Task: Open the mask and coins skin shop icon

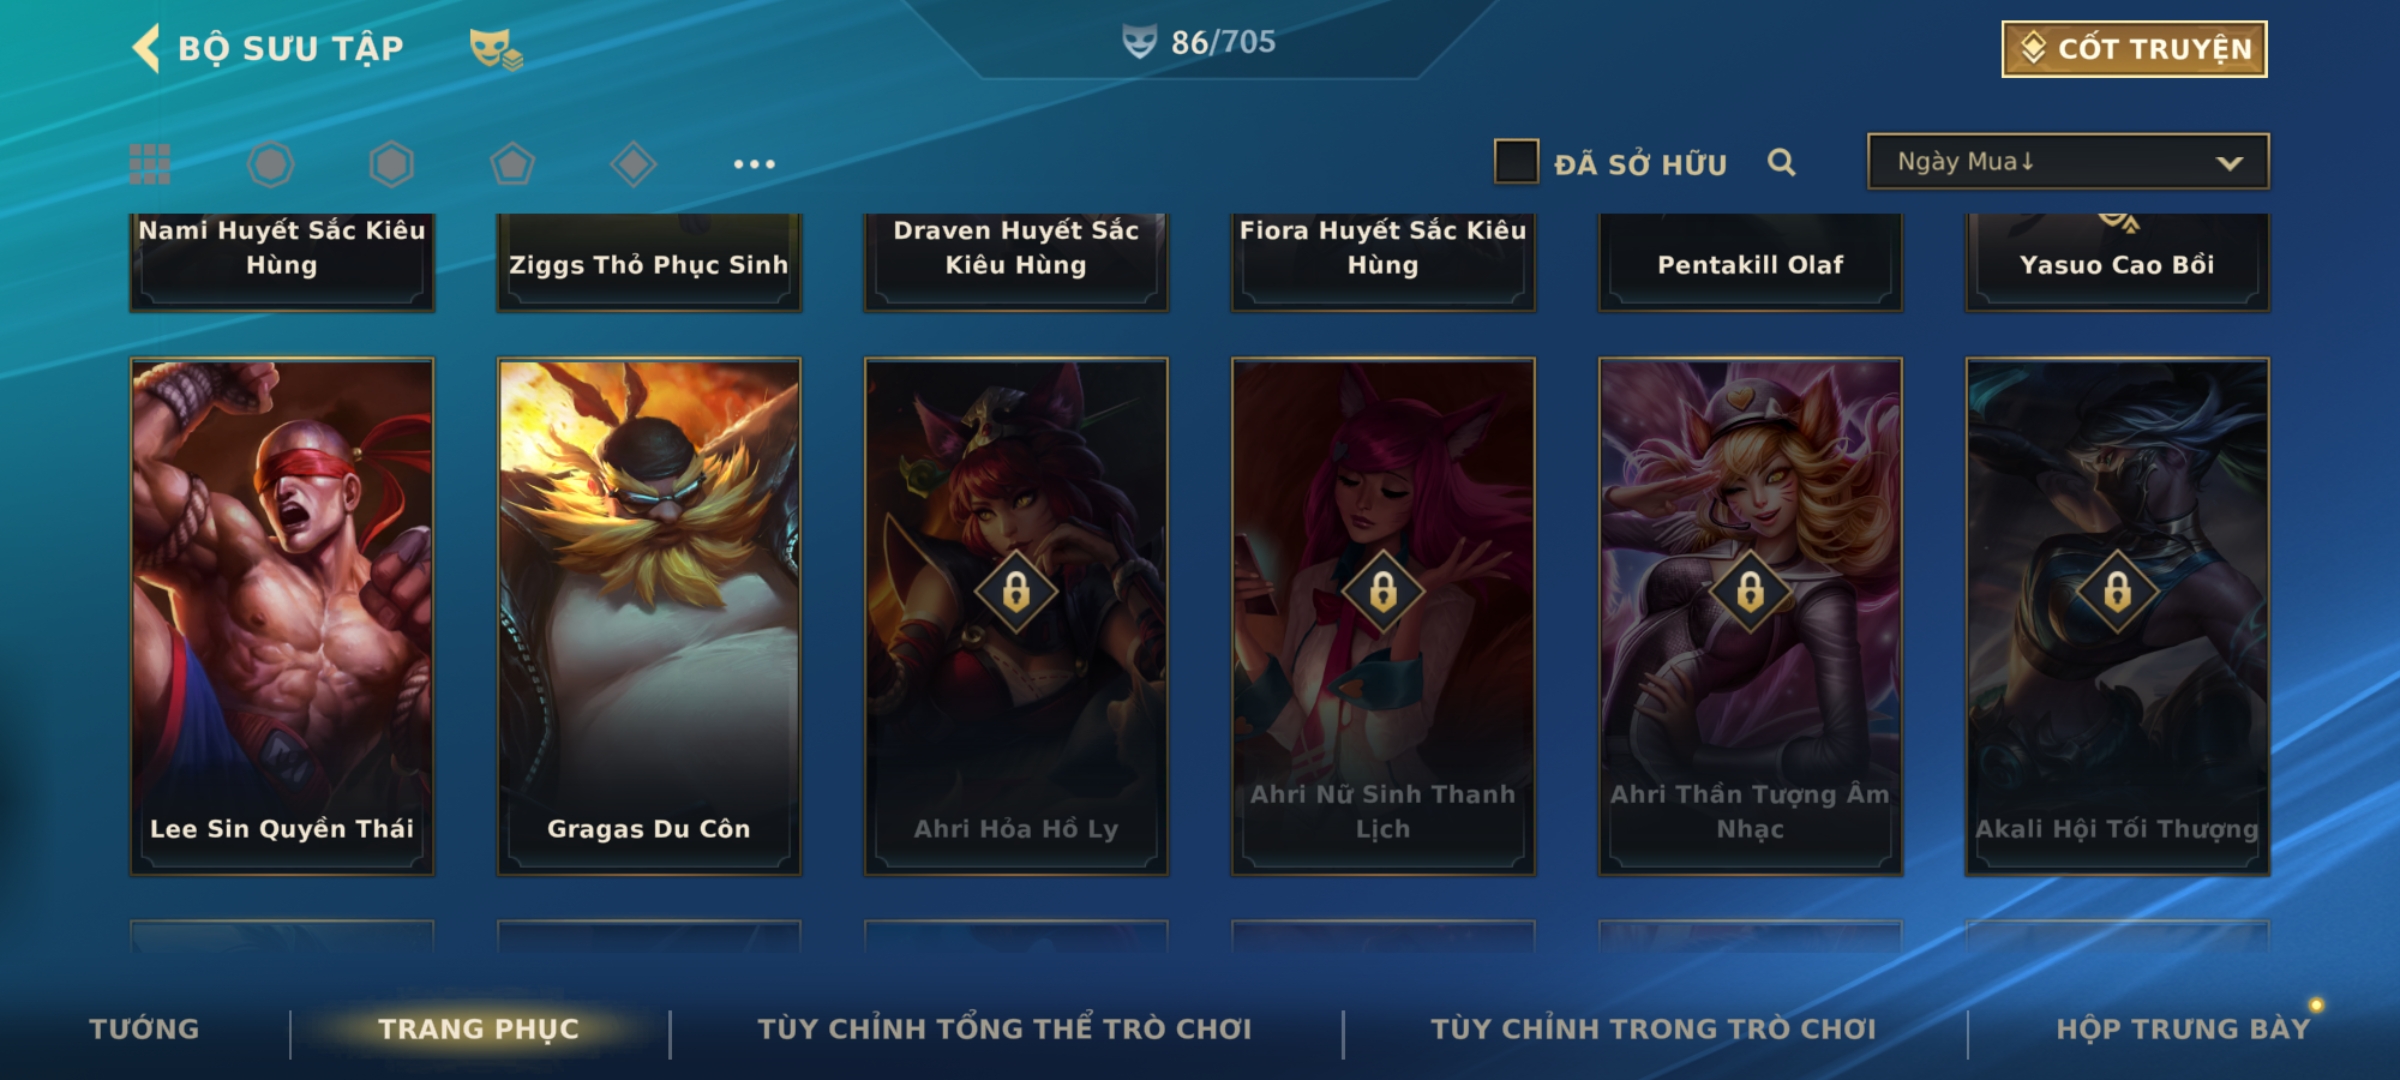Action: point(495,49)
